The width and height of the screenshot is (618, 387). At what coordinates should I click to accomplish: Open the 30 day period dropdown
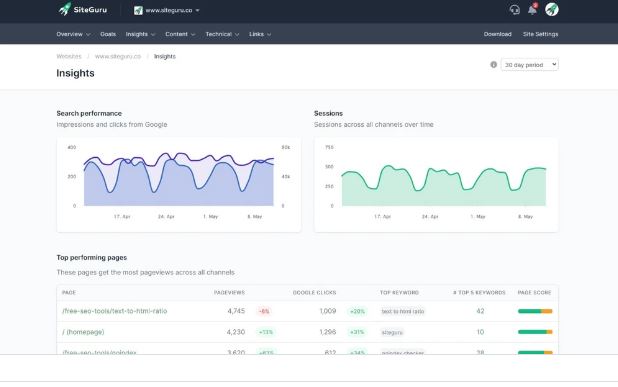[530, 65]
